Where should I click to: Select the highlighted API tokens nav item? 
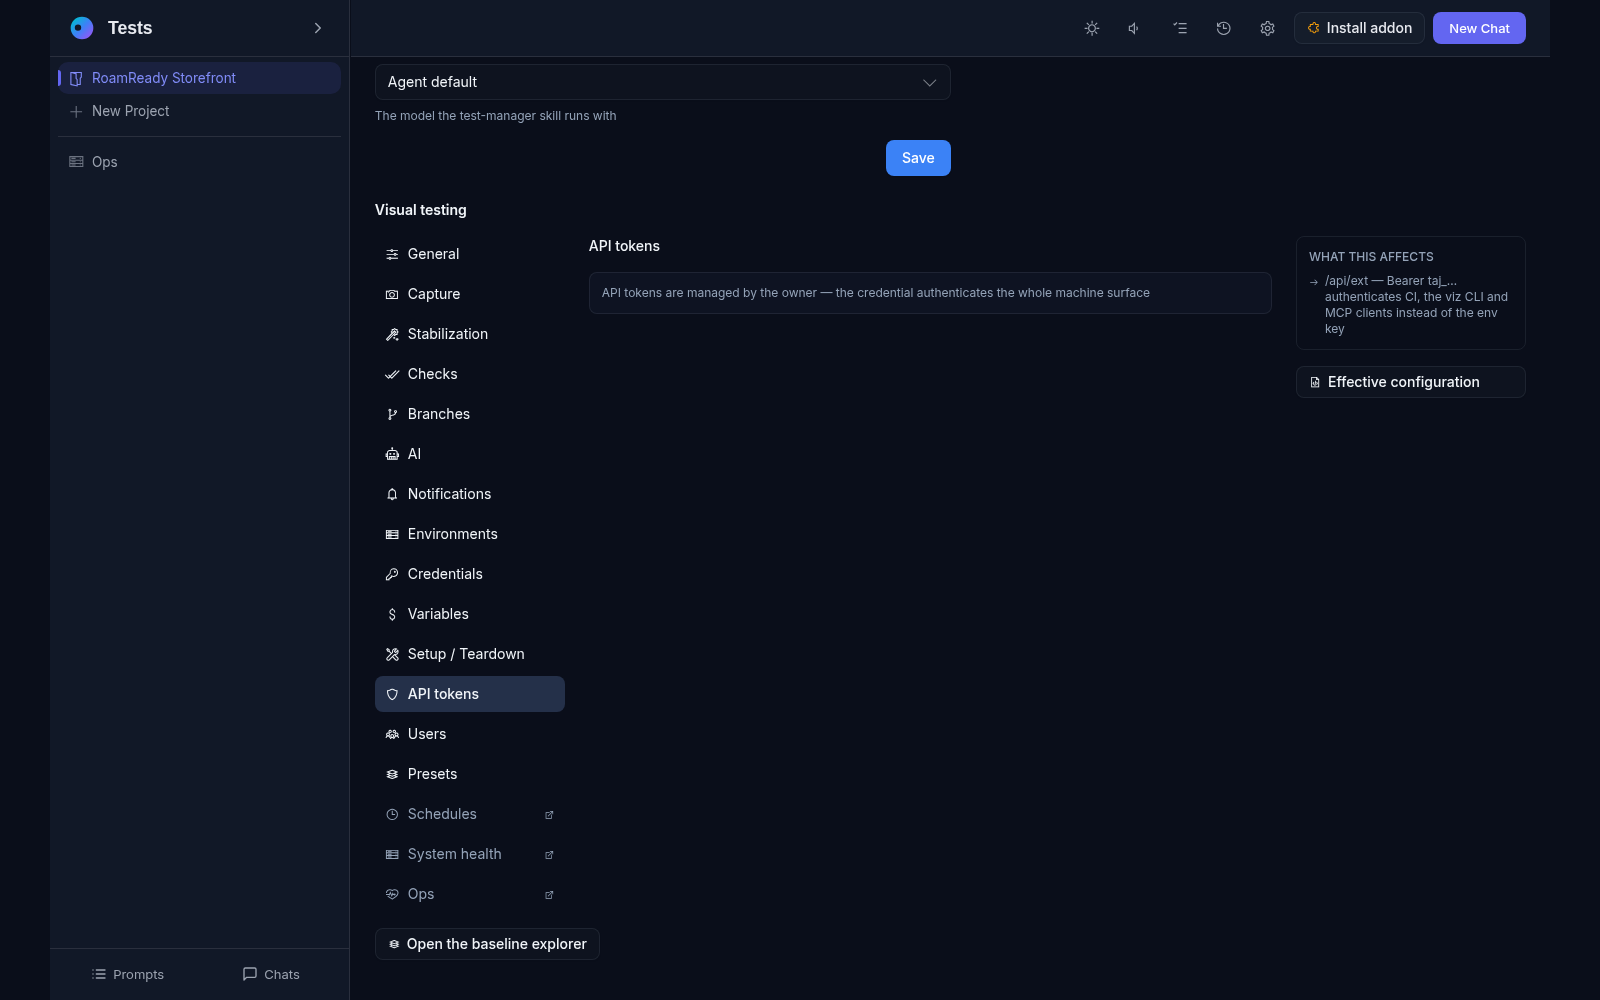470,694
